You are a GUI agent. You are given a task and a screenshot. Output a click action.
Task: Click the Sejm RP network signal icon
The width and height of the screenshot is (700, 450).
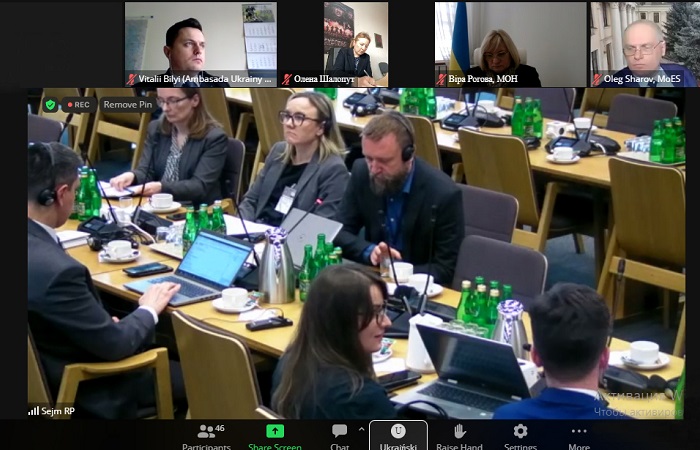click(x=33, y=411)
